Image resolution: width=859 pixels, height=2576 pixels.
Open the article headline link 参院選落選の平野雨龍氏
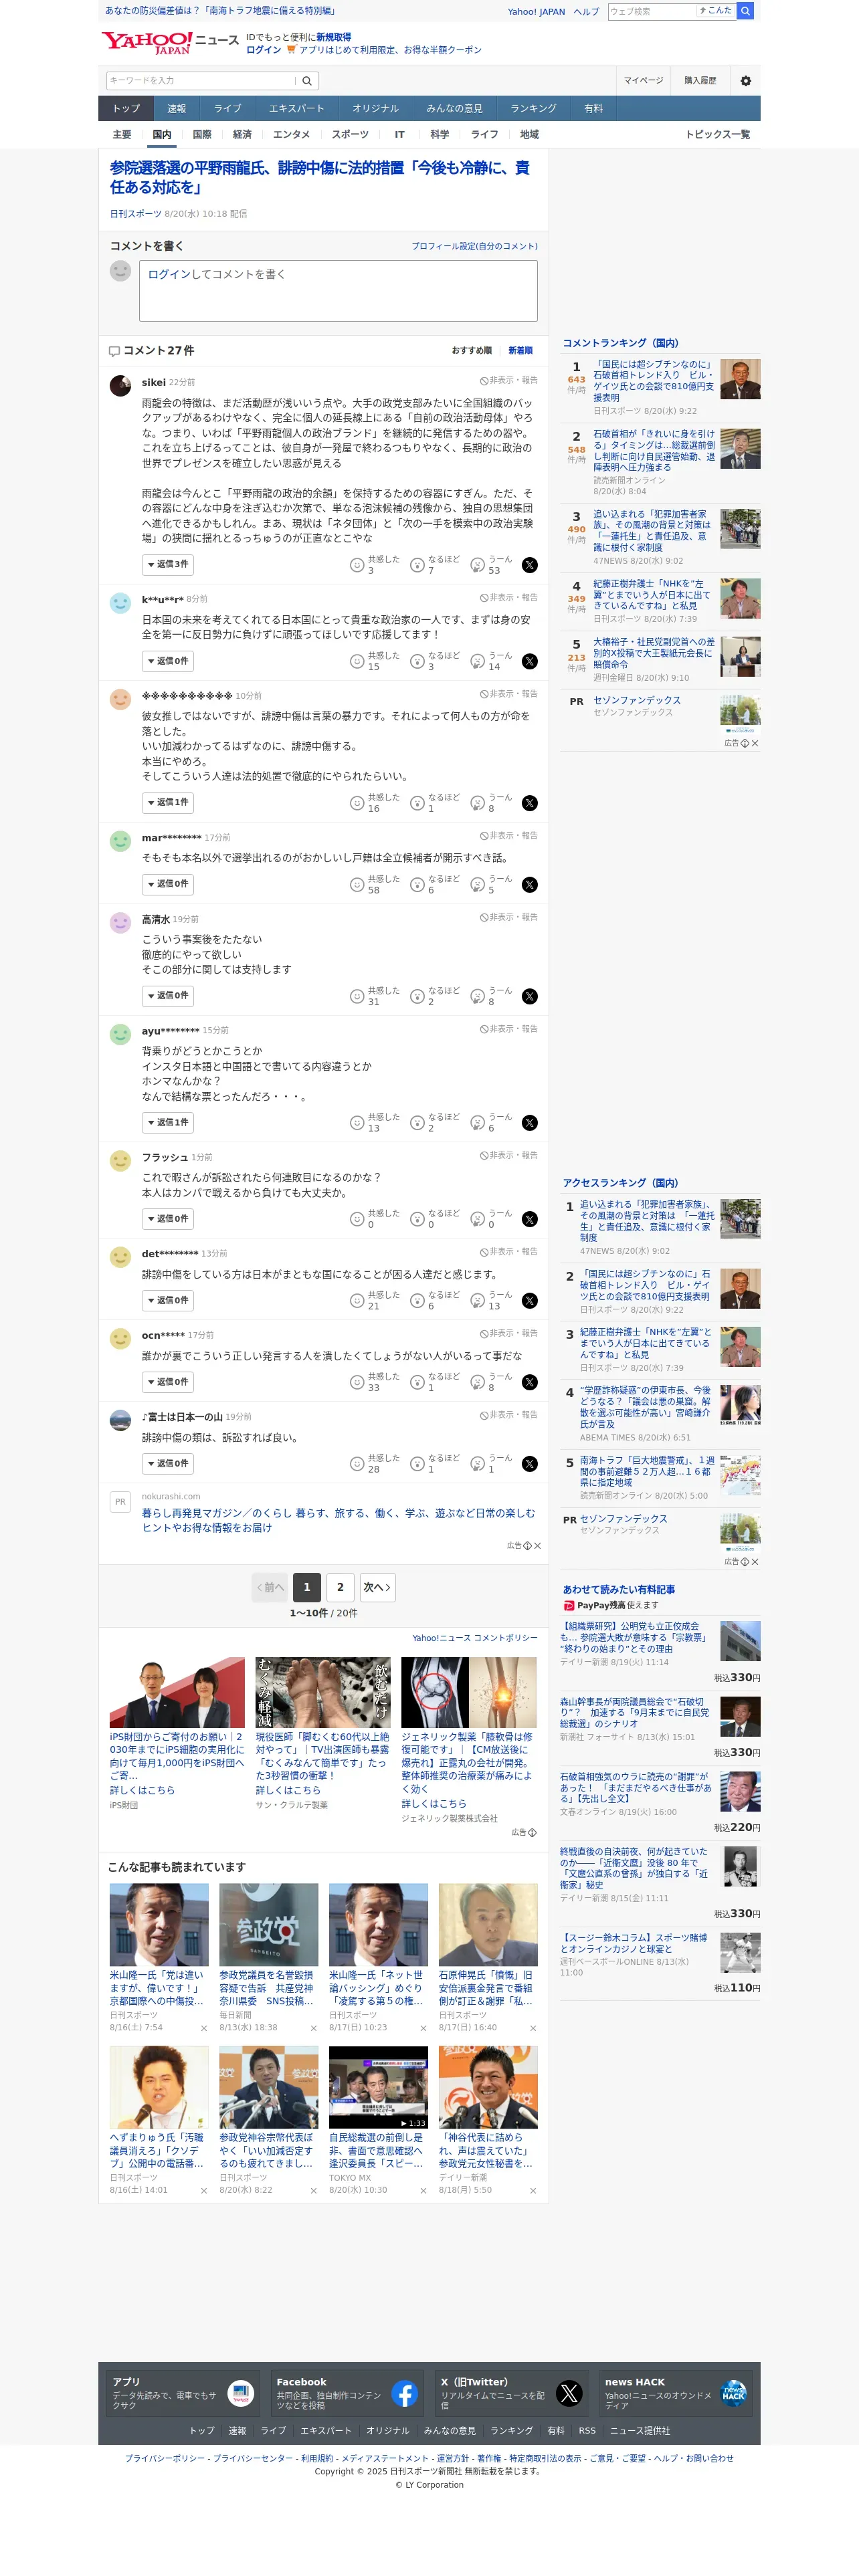click(320, 177)
